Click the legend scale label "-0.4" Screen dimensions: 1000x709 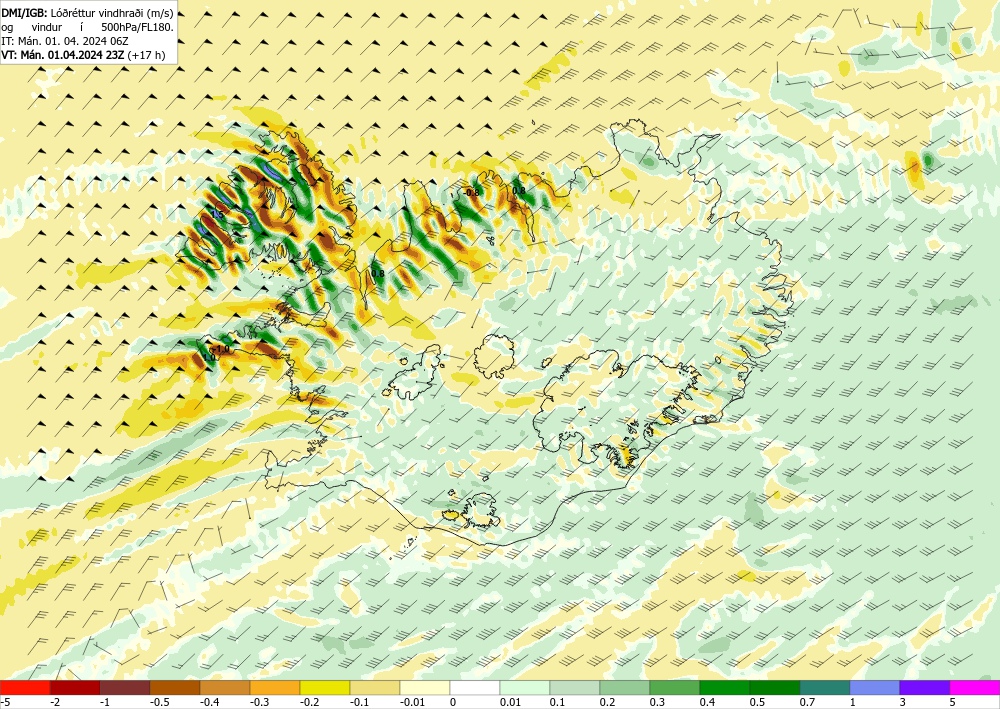pyautogui.click(x=209, y=702)
